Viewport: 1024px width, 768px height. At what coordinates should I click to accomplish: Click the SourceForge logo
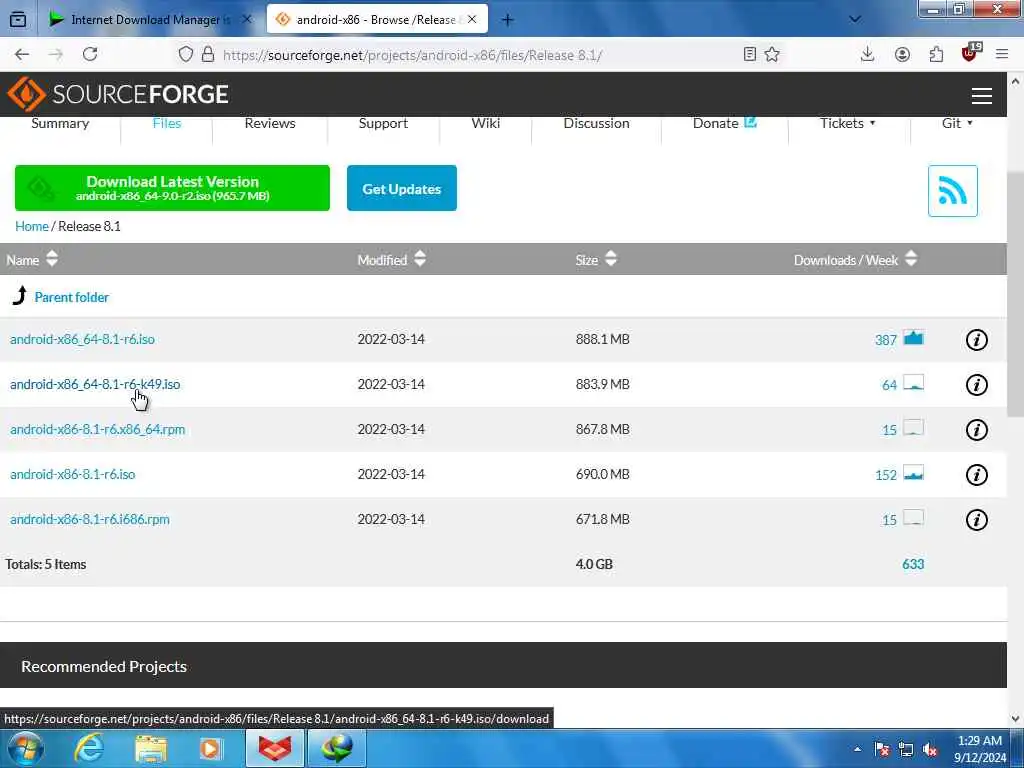[x=118, y=94]
